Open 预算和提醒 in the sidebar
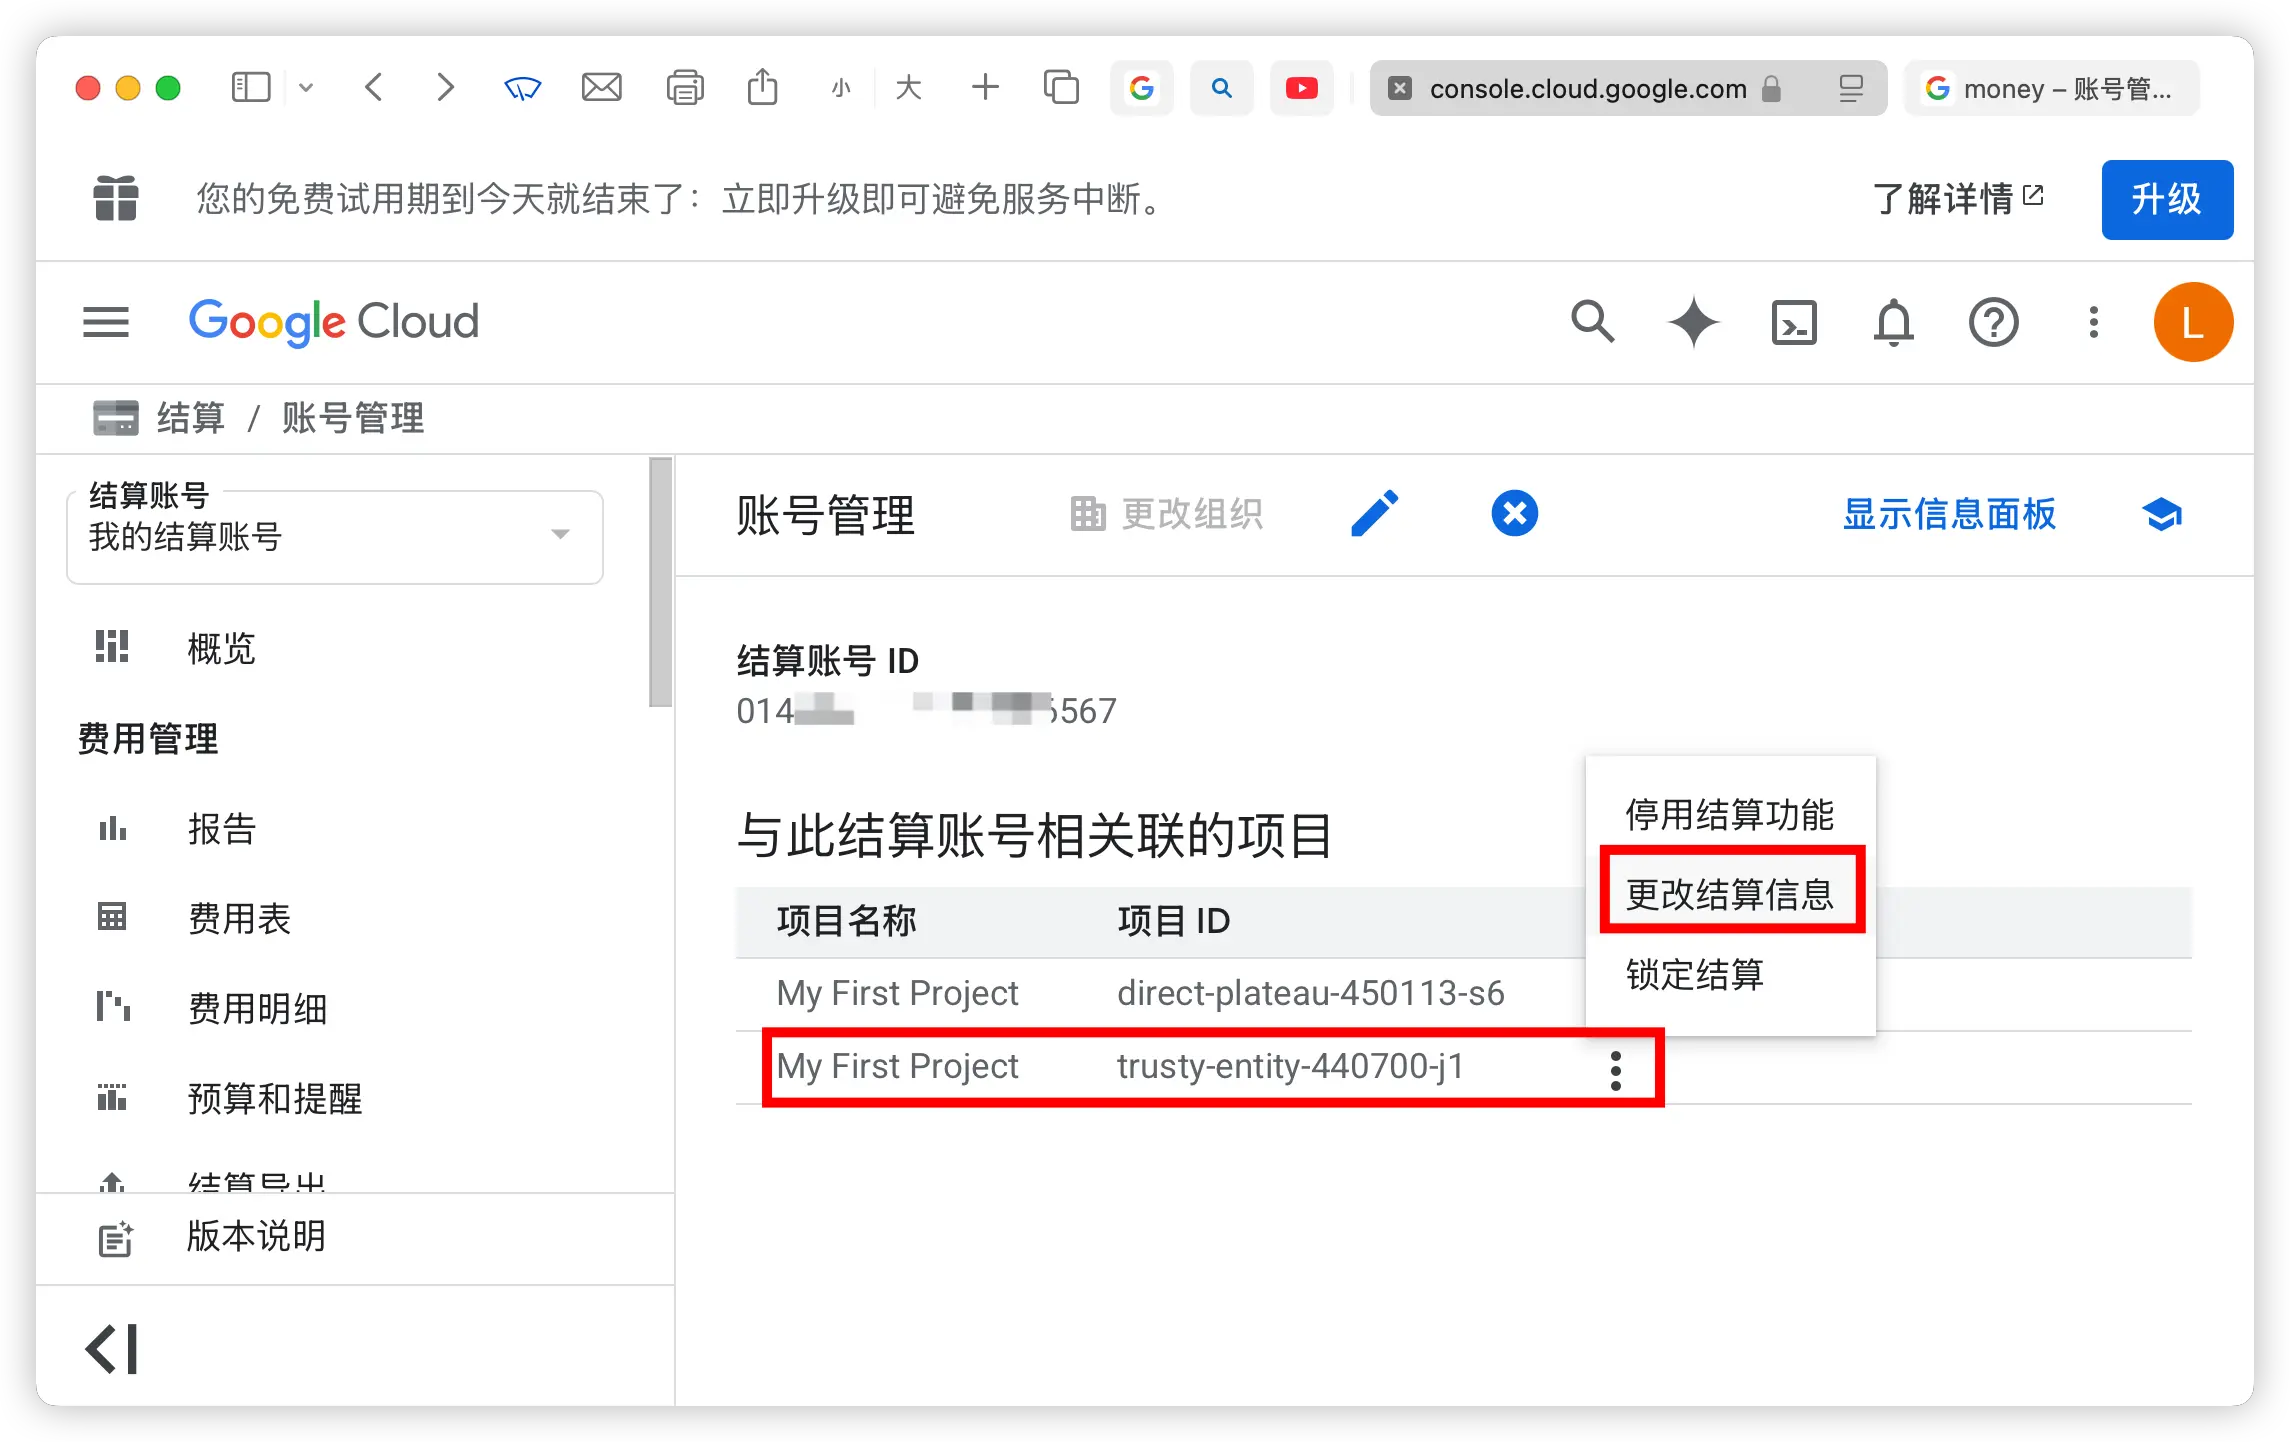The height and width of the screenshot is (1442, 2290). (x=274, y=1098)
